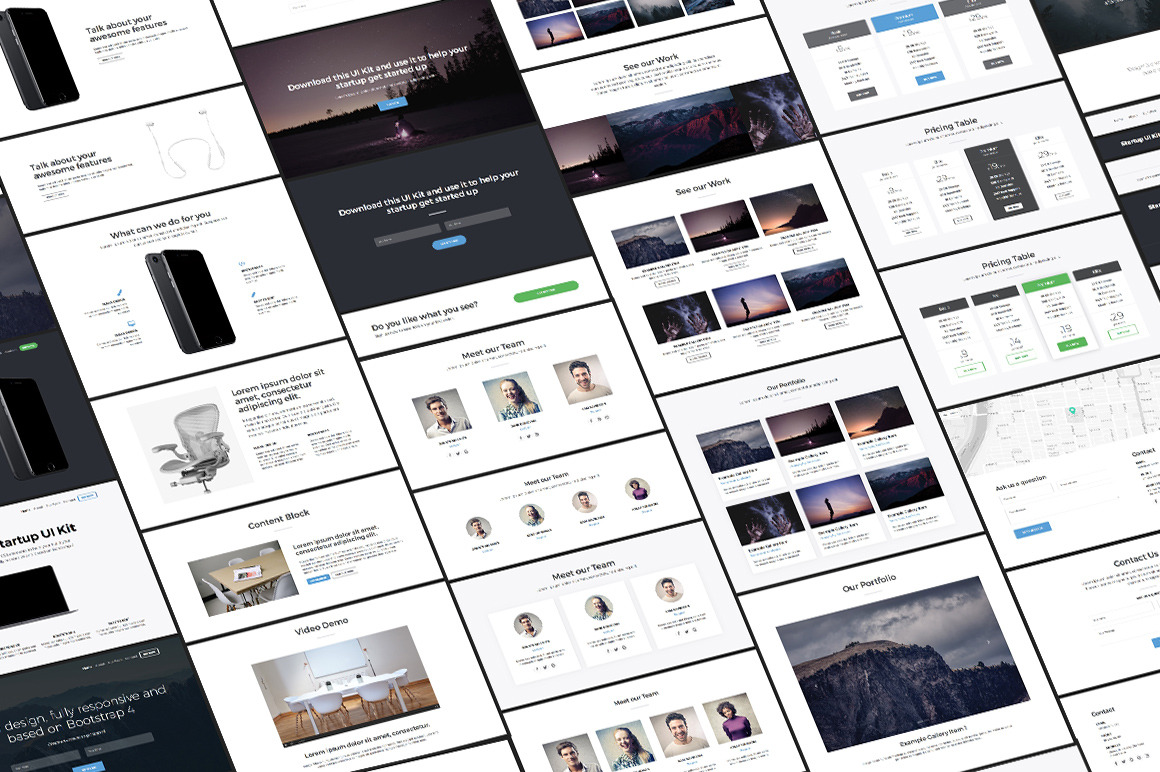Click the blue pencil icon left of the phone
The width and height of the screenshot is (1160, 772).
118,292
